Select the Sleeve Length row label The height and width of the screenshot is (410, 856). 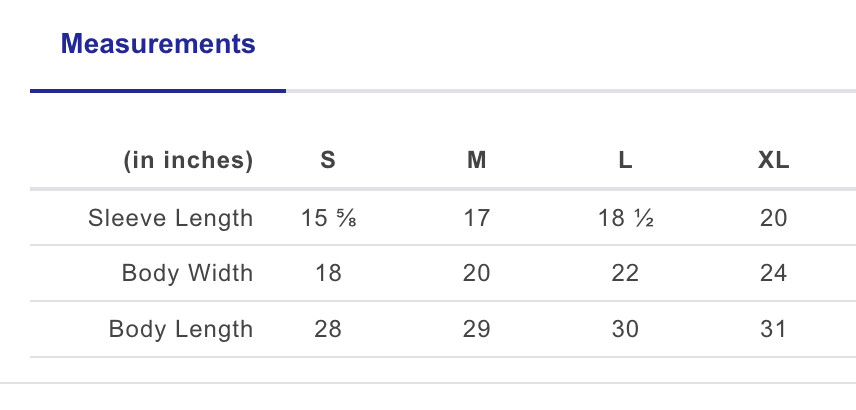[171, 218]
